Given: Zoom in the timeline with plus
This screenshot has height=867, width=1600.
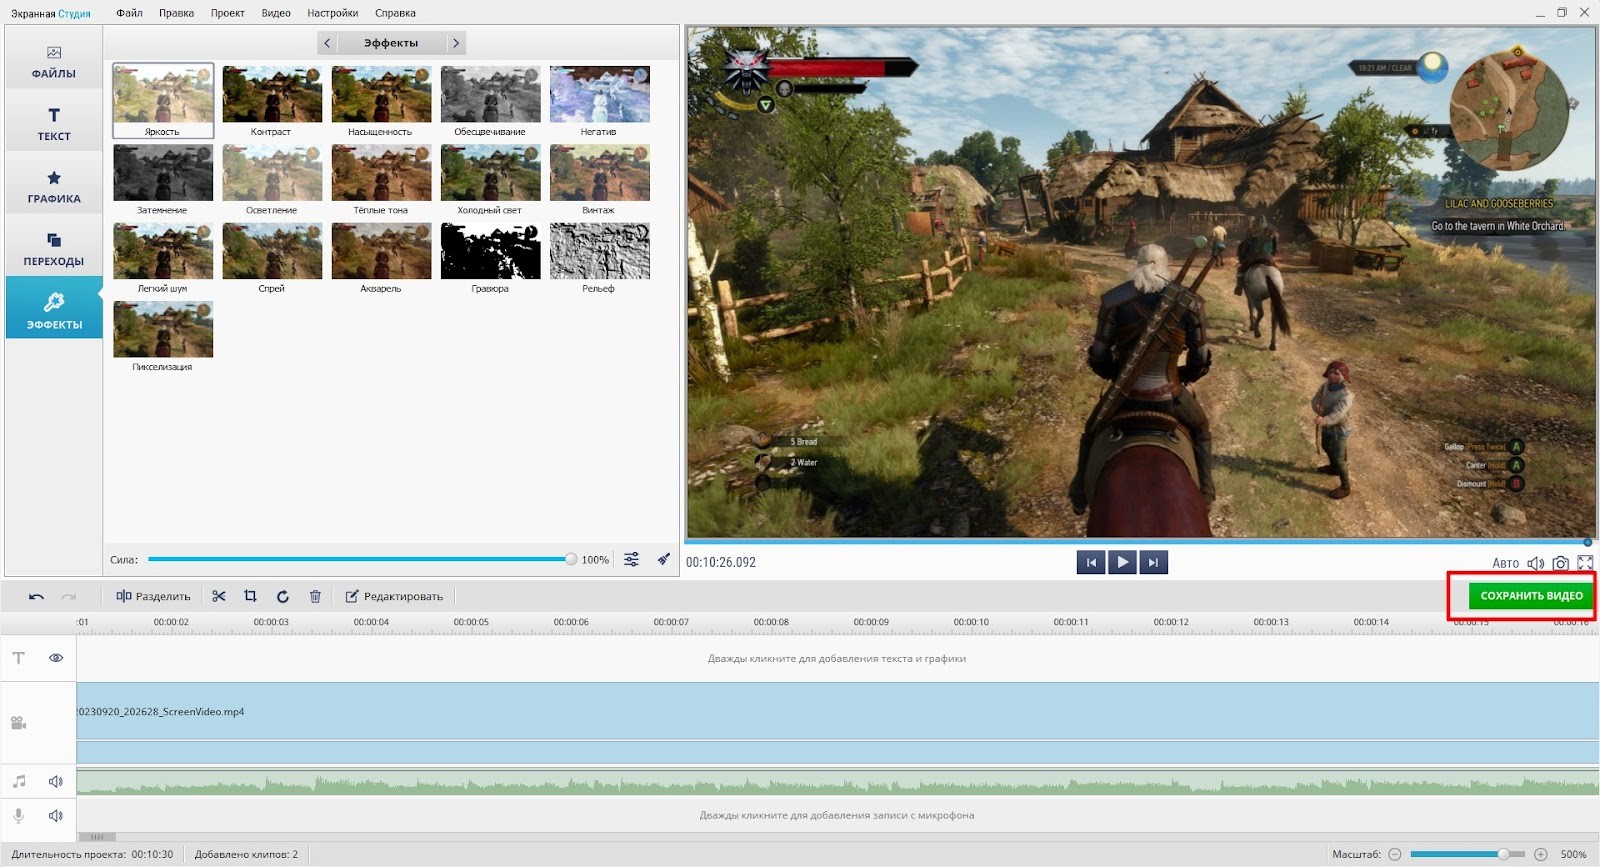Looking at the screenshot, I should 1541,854.
